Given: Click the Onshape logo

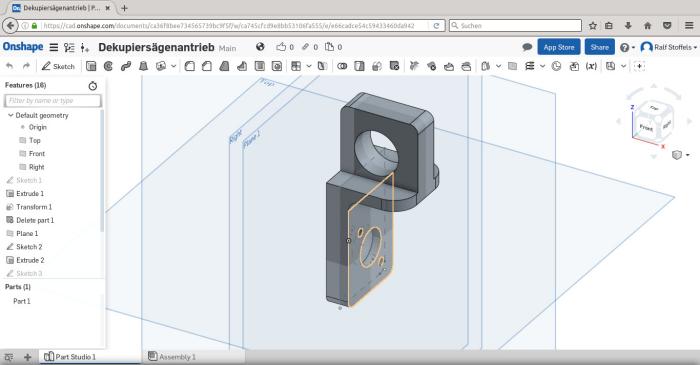Looking at the screenshot, I should coord(23,47).
